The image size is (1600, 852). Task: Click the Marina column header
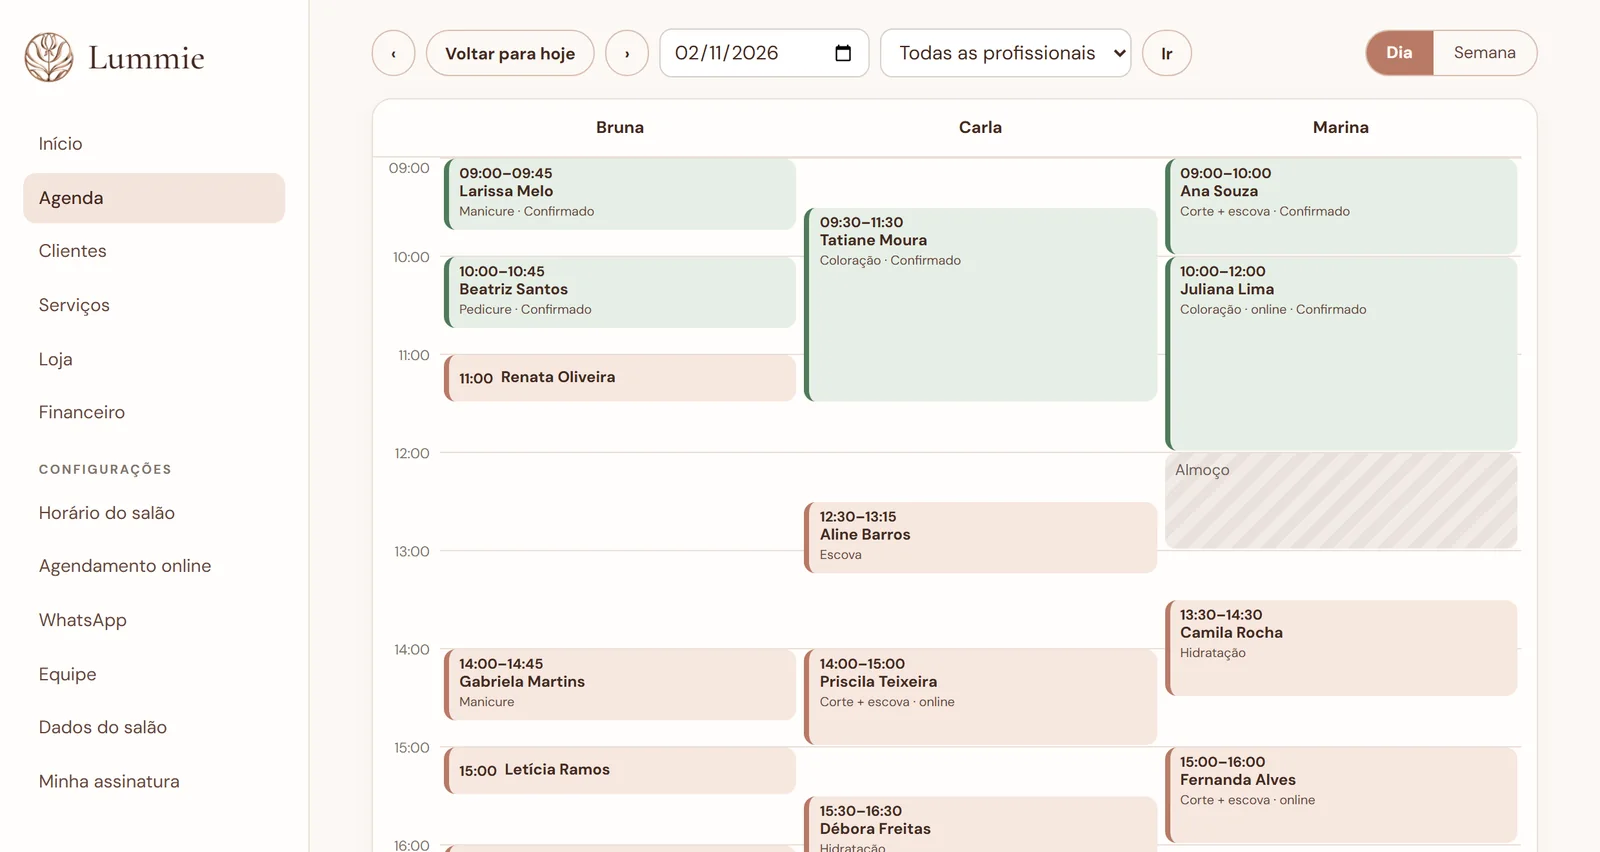pos(1341,127)
